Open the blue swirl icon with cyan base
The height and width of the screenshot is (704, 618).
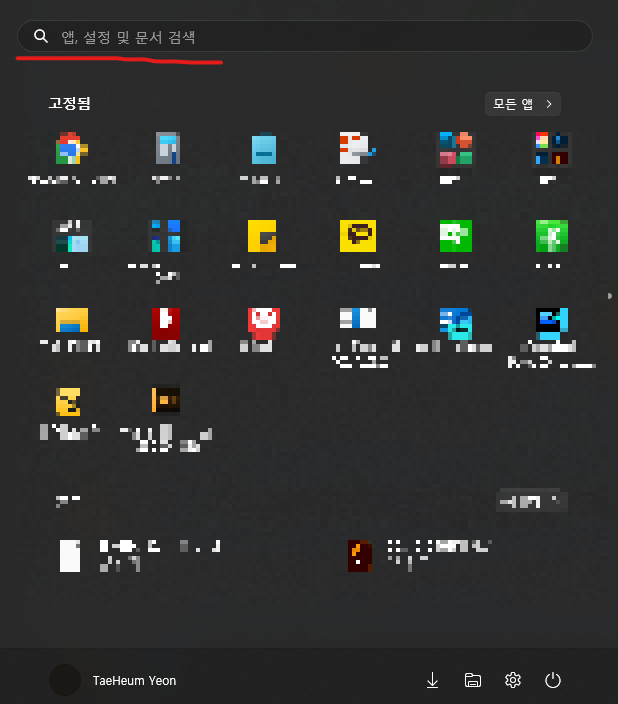[x=456, y=324]
